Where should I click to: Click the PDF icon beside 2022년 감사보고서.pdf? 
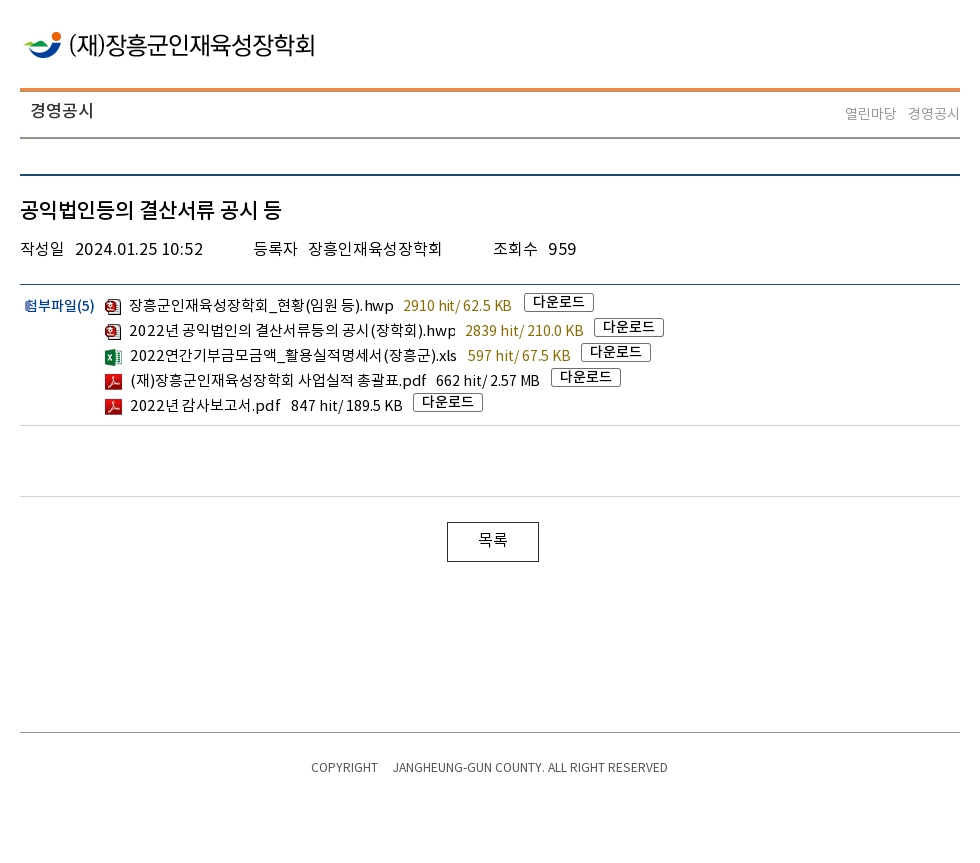click(113, 406)
